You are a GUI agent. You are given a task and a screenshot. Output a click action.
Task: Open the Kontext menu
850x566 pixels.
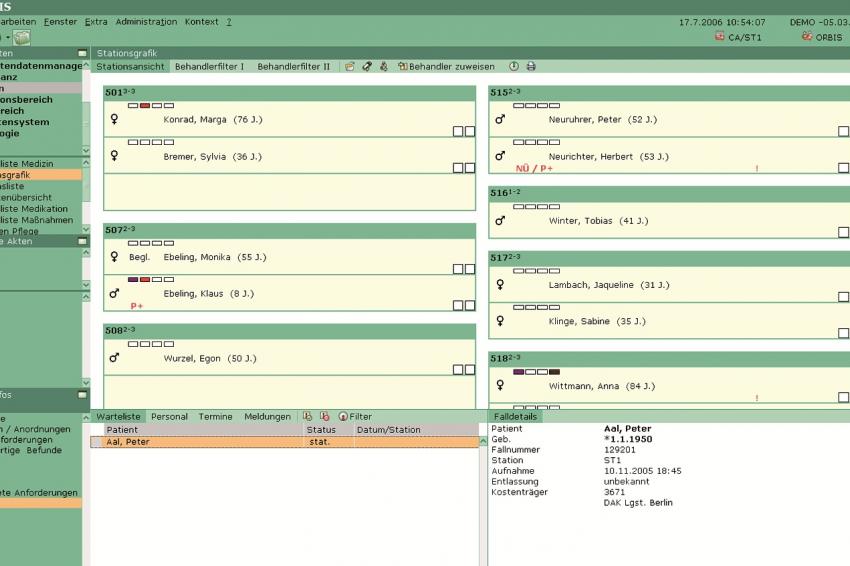point(201,22)
